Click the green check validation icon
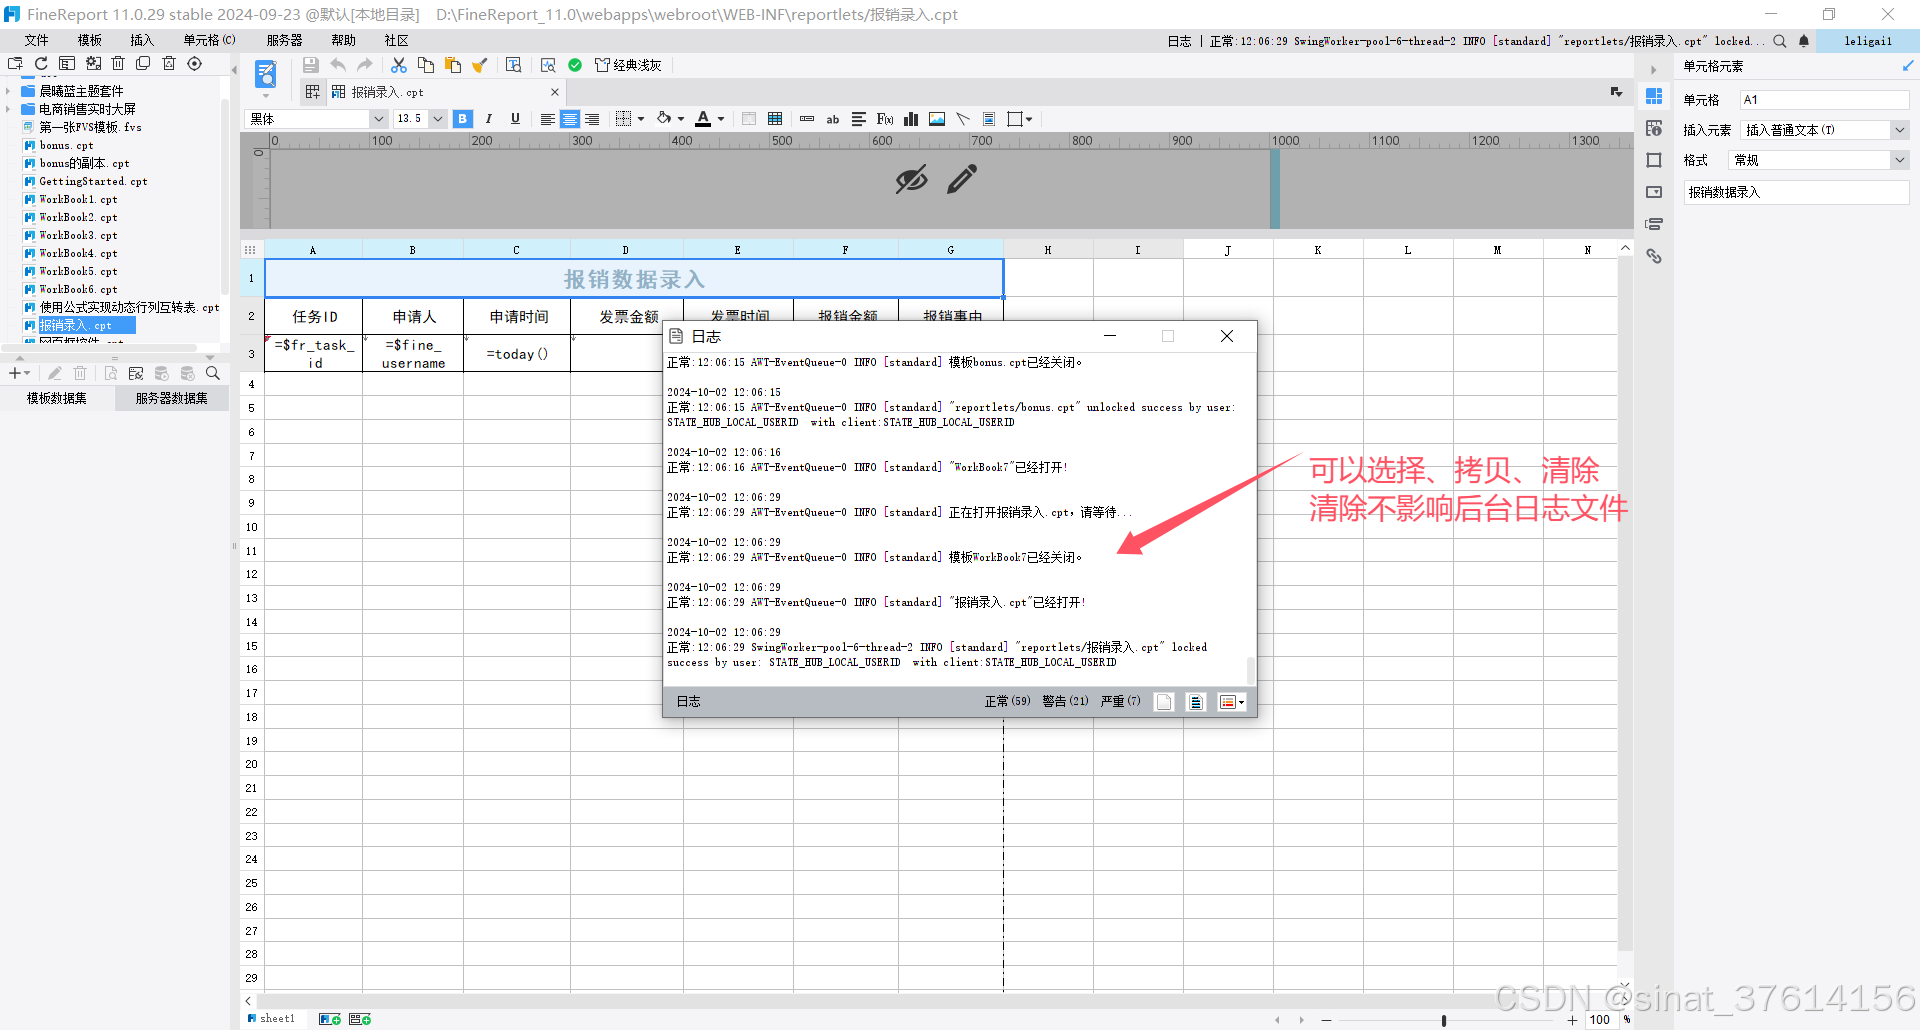Screen dimensions: 1920x1030 coord(575,65)
